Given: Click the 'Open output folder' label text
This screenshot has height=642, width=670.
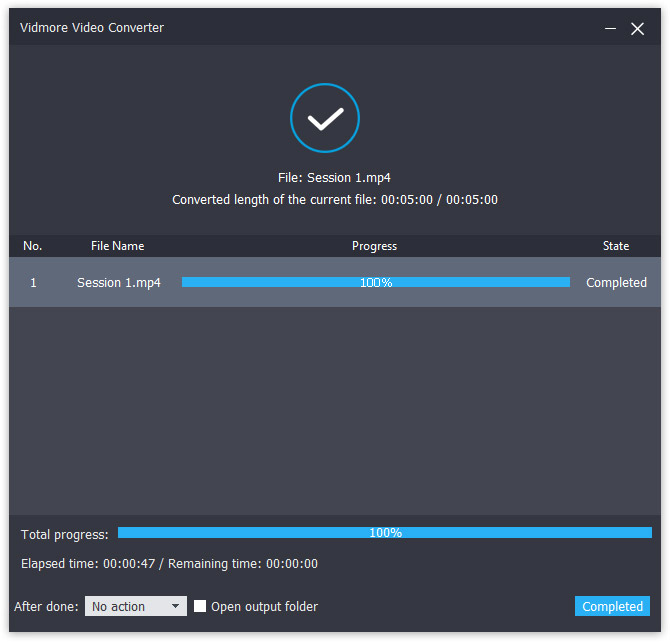Looking at the screenshot, I should 264,606.
